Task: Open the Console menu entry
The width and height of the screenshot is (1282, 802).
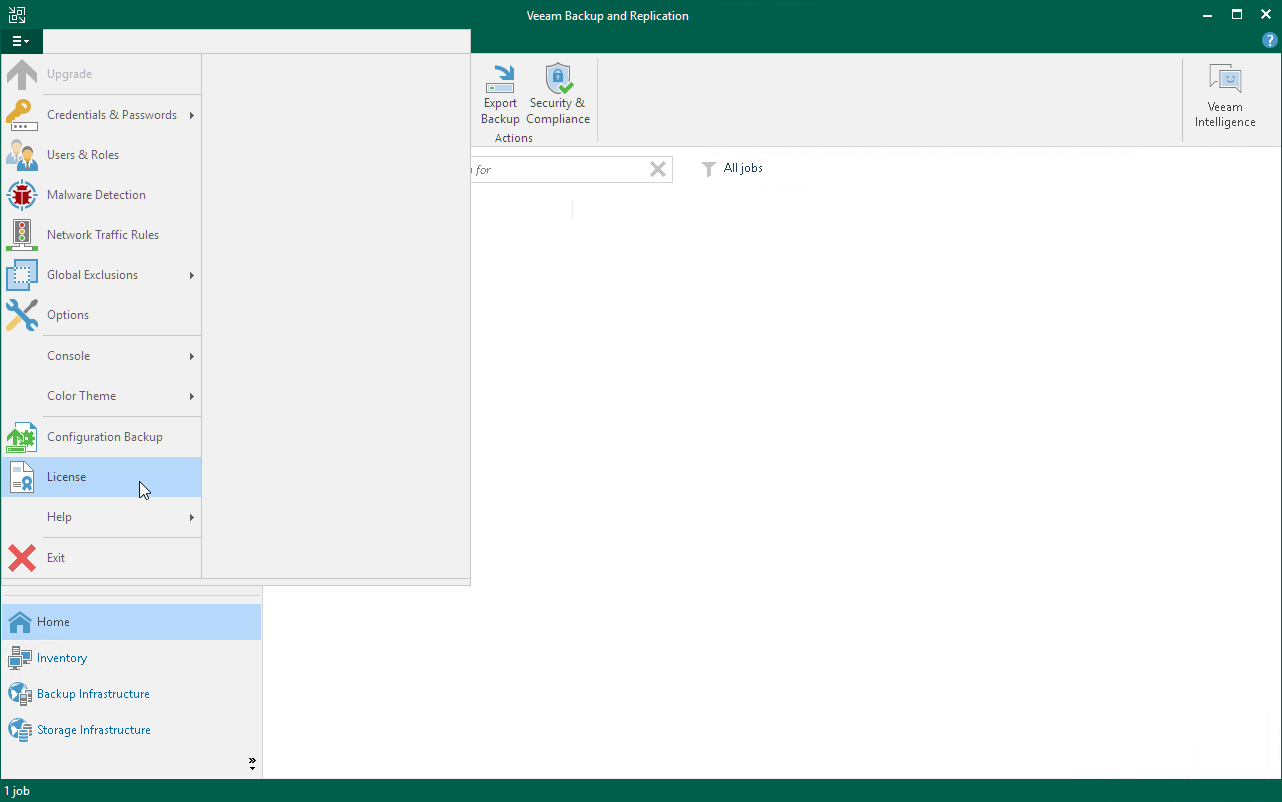Action: tap(102, 356)
